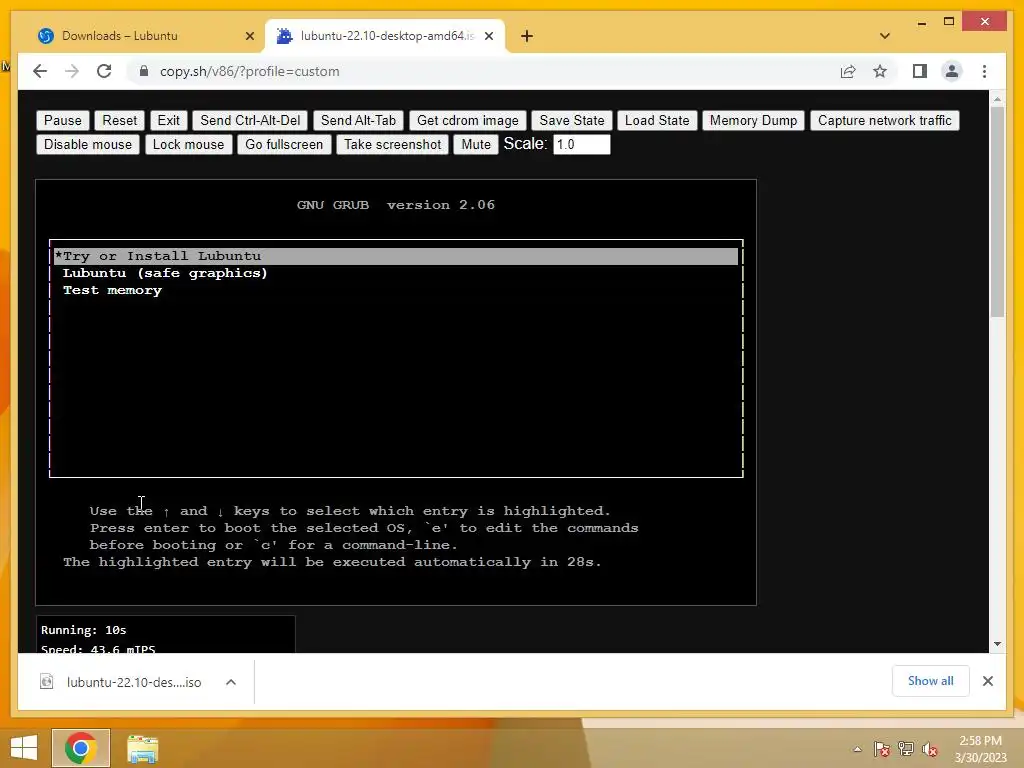
Task: Send Ctrl-Alt-Del to the guest
Action: [250, 120]
